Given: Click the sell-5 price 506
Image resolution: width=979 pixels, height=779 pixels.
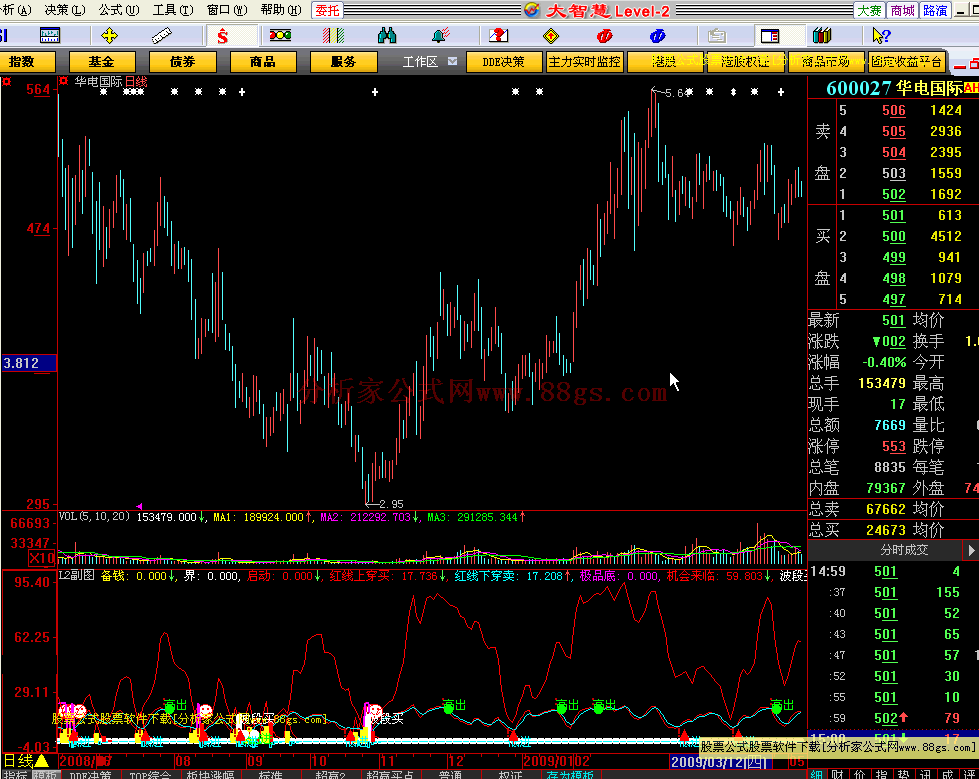Looking at the screenshot, I should click(893, 110).
